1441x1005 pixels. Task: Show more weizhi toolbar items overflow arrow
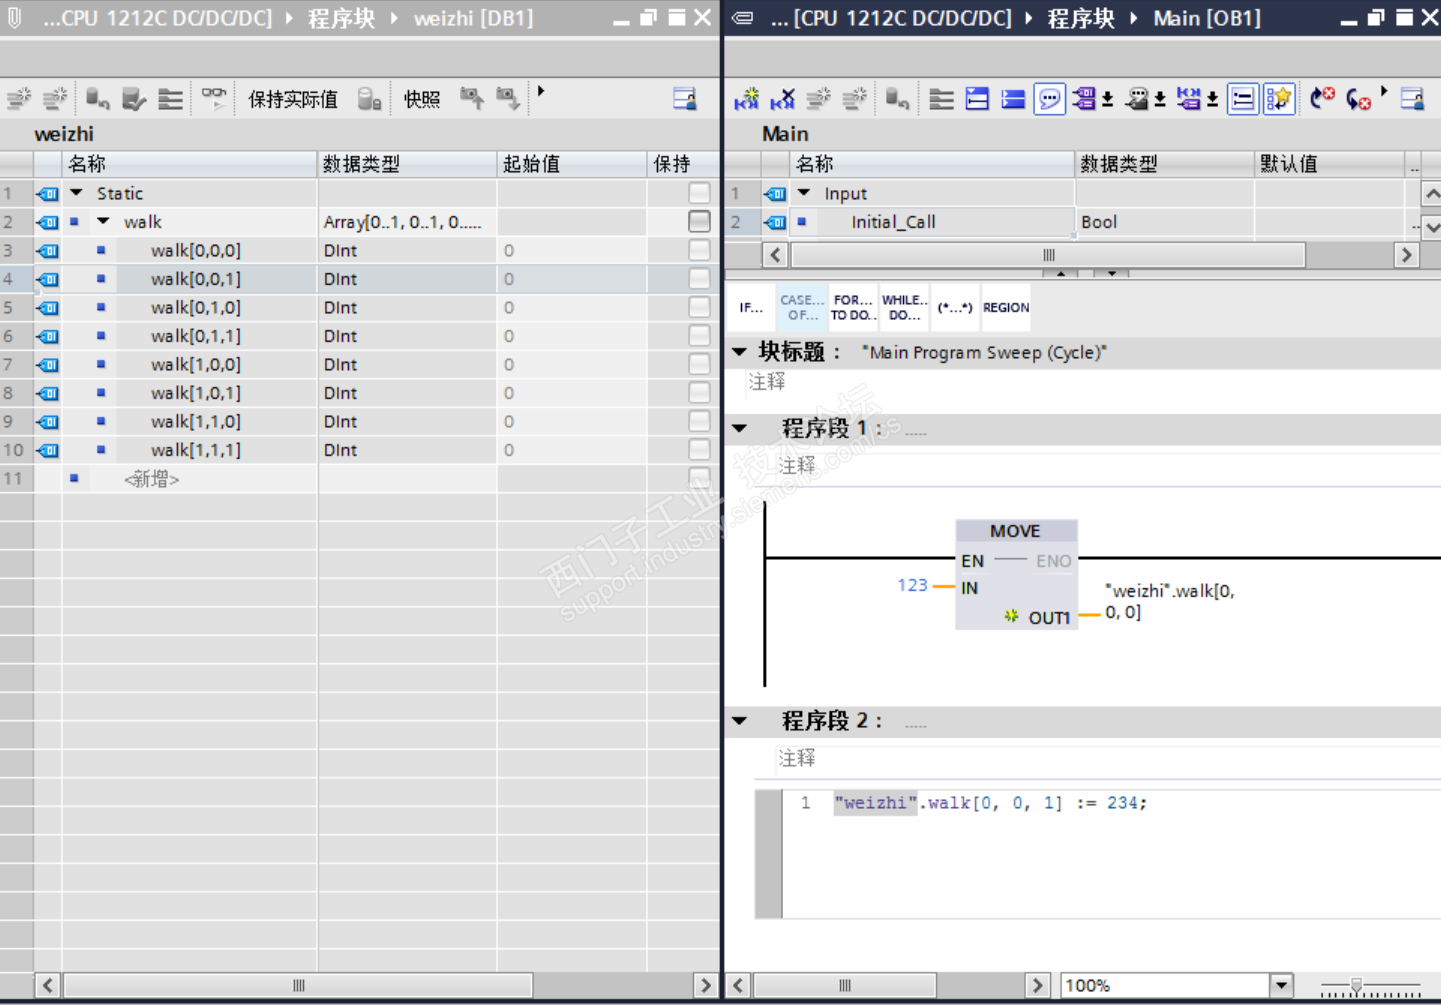[x=541, y=92]
